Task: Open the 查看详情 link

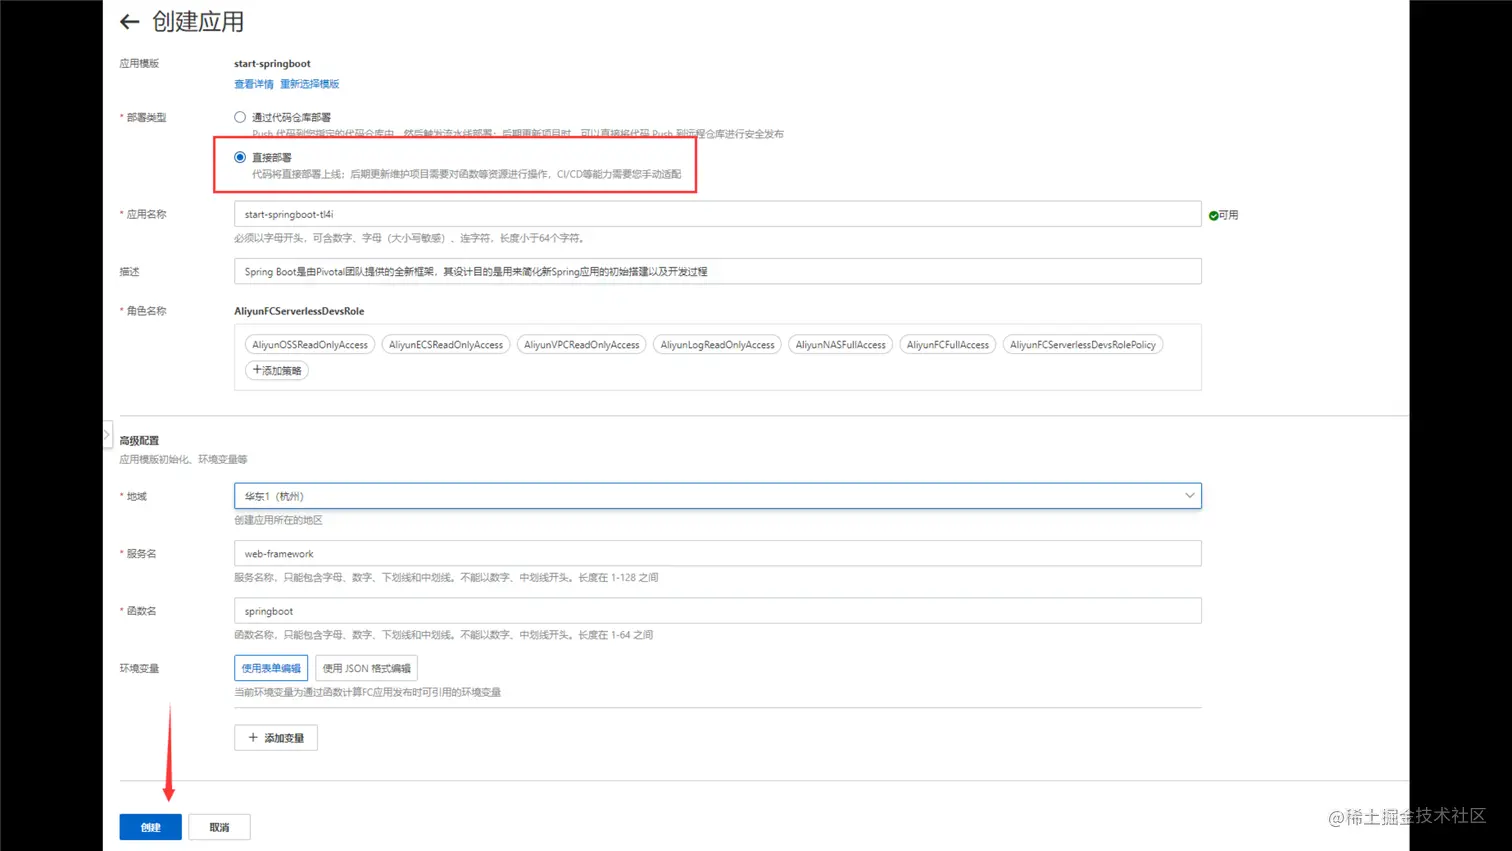Action: [x=254, y=84]
